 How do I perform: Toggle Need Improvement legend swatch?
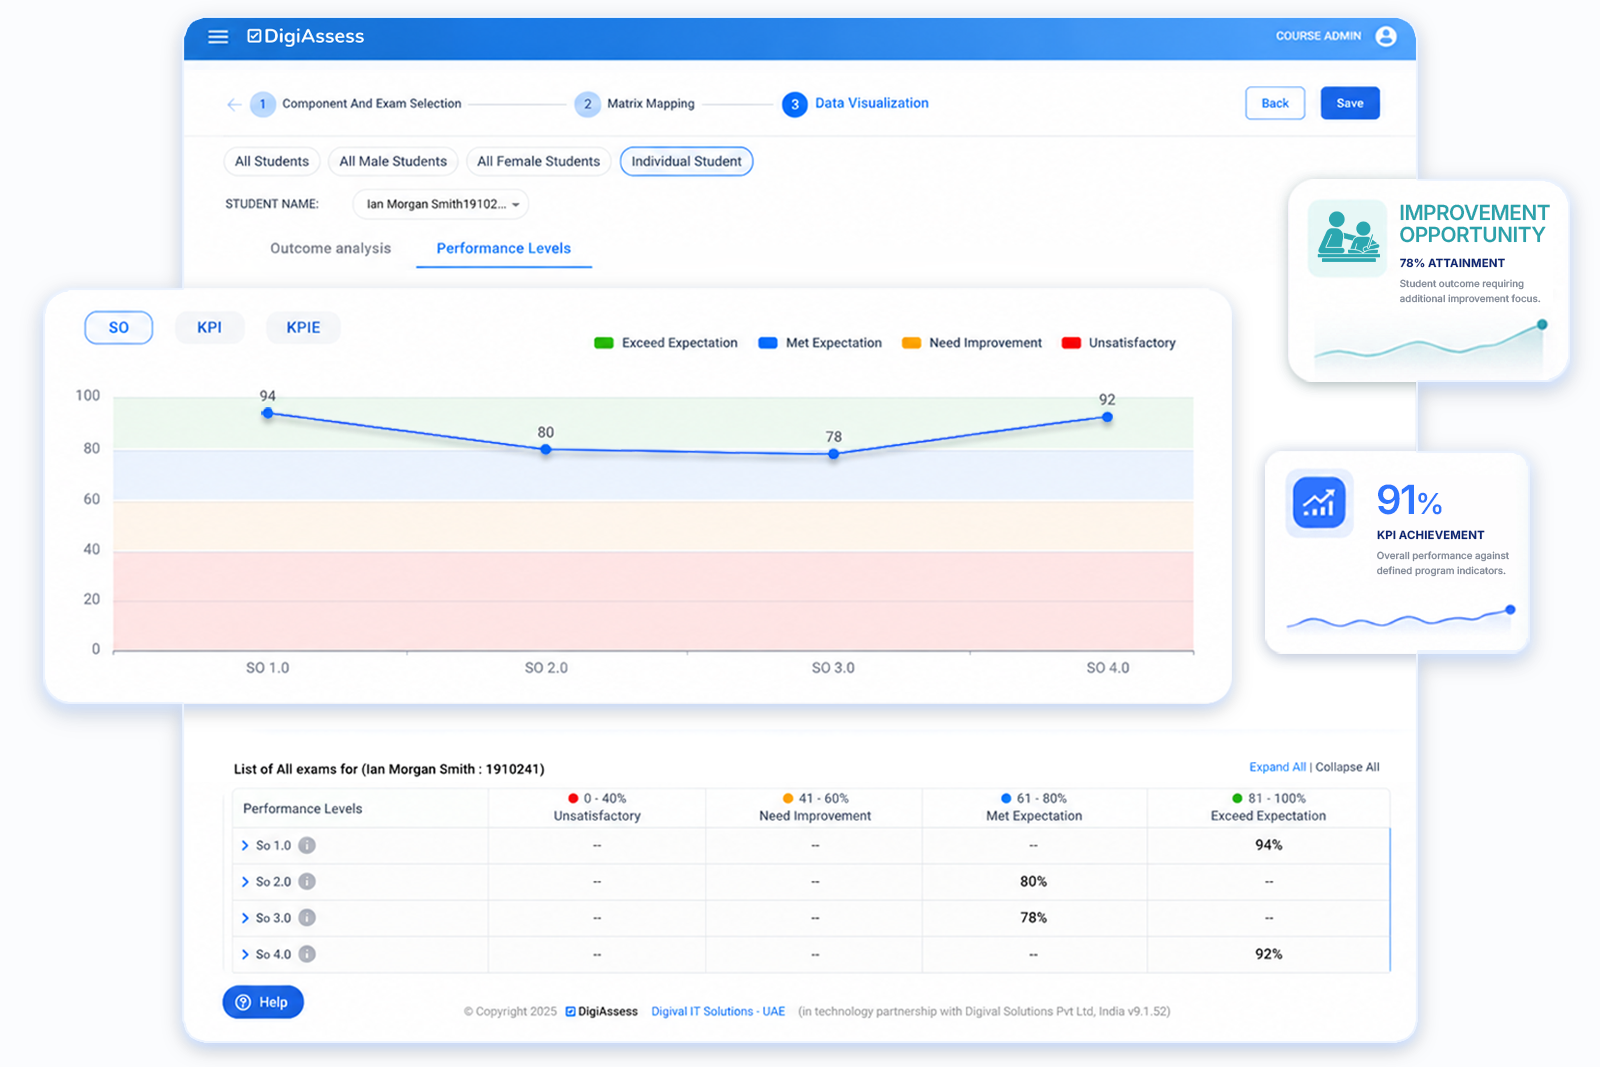tap(911, 343)
